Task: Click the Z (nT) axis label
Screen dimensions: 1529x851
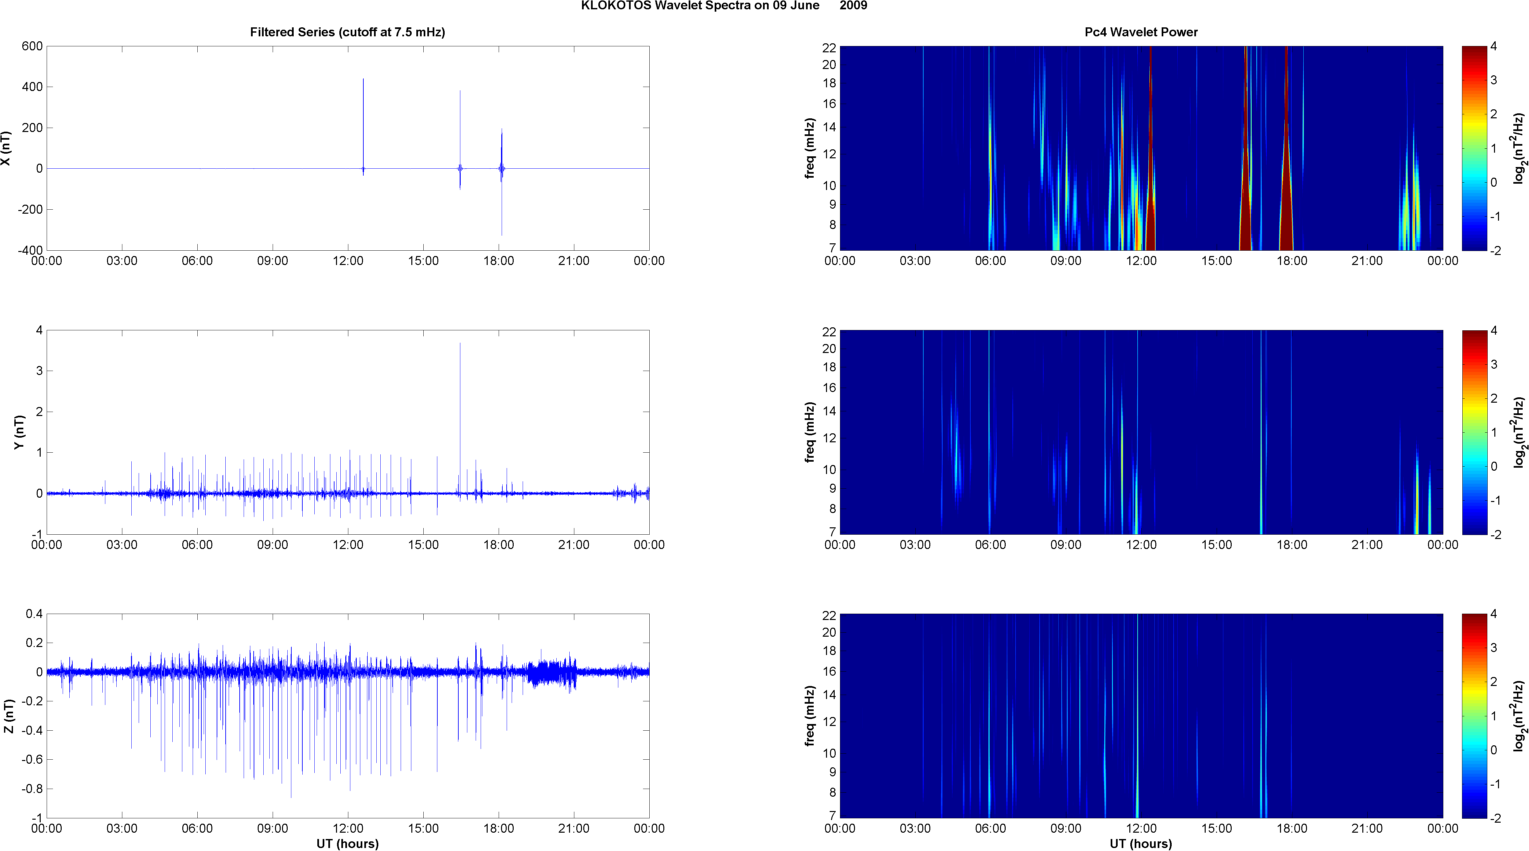Action: tap(10, 716)
